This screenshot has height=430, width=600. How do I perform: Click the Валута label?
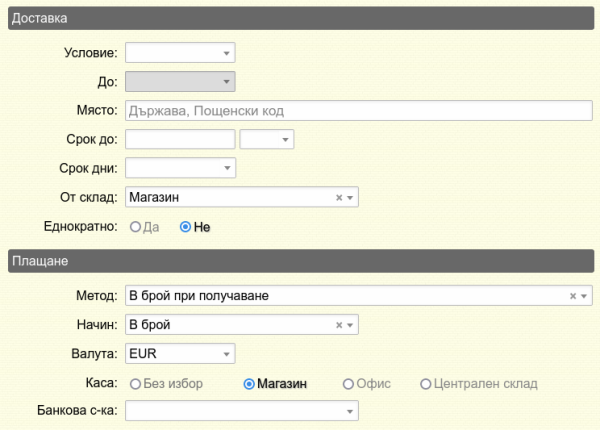[x=94, y=353]
